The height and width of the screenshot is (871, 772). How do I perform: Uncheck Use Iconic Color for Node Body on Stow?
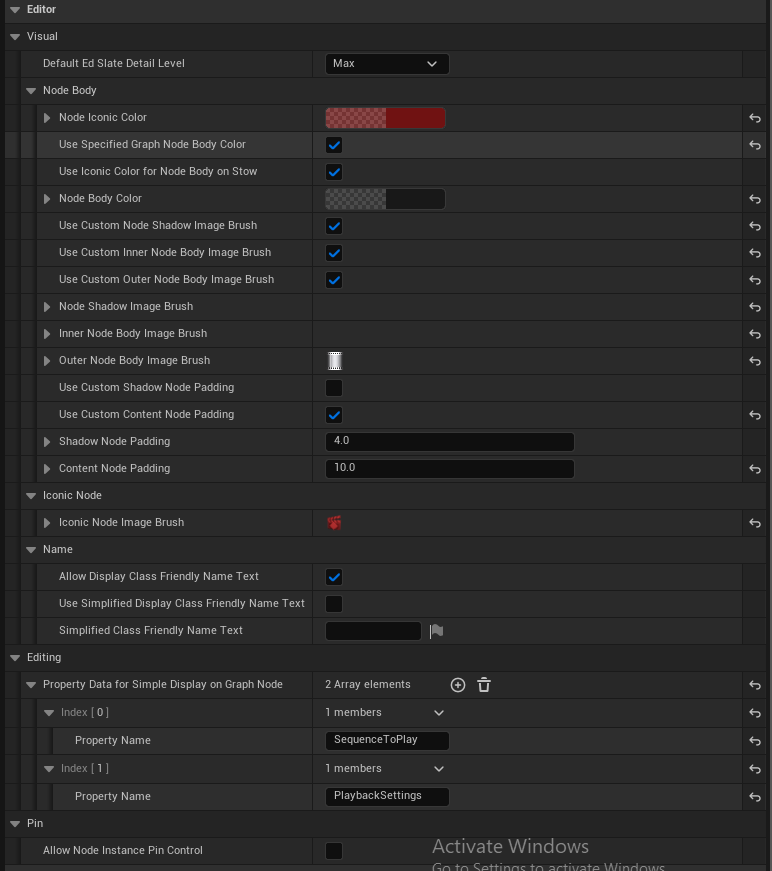334,172
